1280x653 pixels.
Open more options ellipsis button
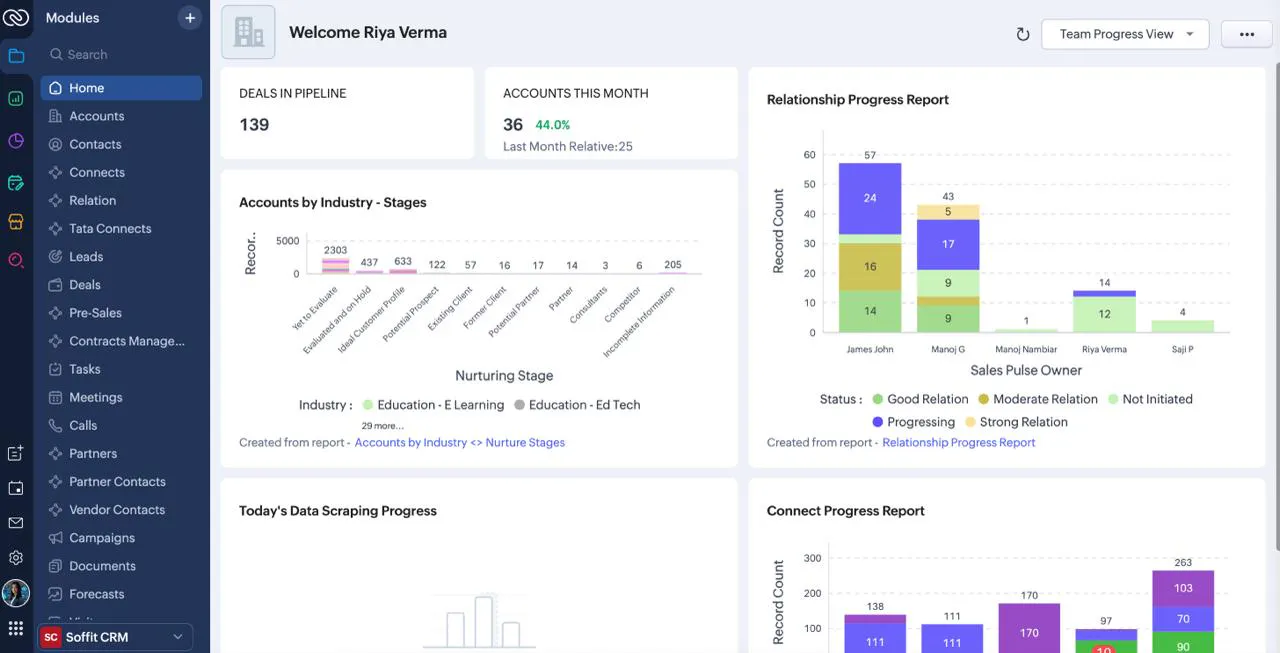pyautogui.click(x=1246, y=34)
